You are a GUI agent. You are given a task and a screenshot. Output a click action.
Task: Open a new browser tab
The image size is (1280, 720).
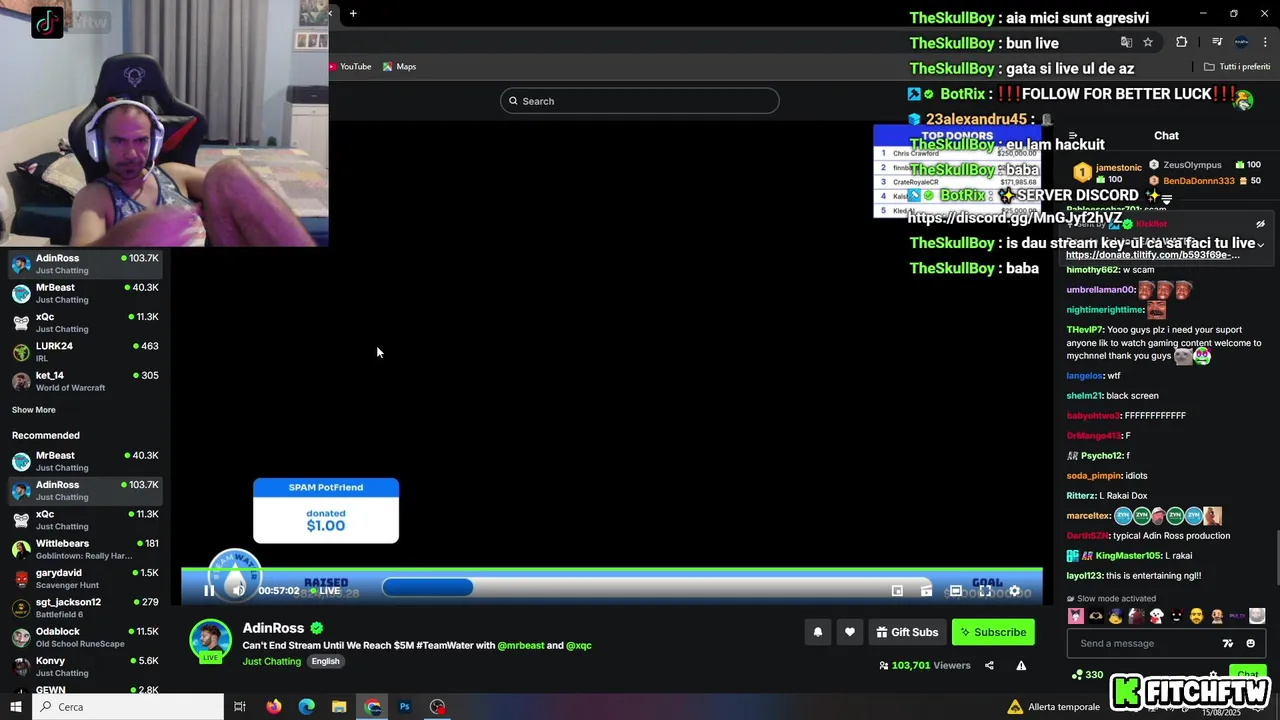[x=353, y=13]
